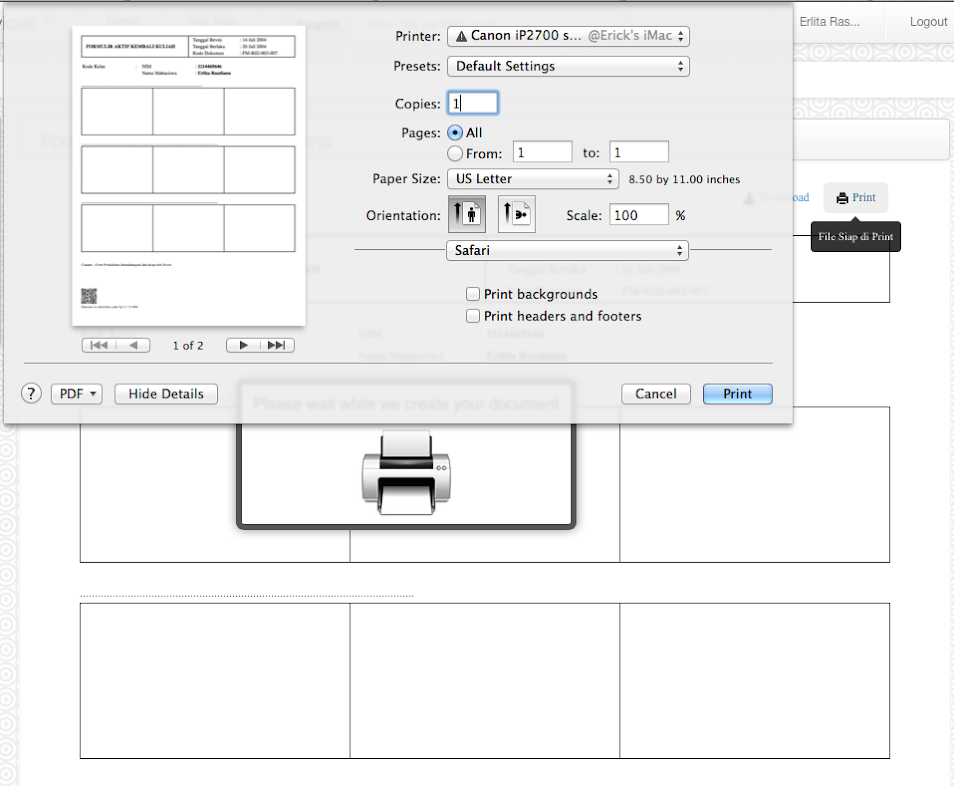Select portrait orientation icon
Viewport: 954px width, 786px height.
pos(467,214)
